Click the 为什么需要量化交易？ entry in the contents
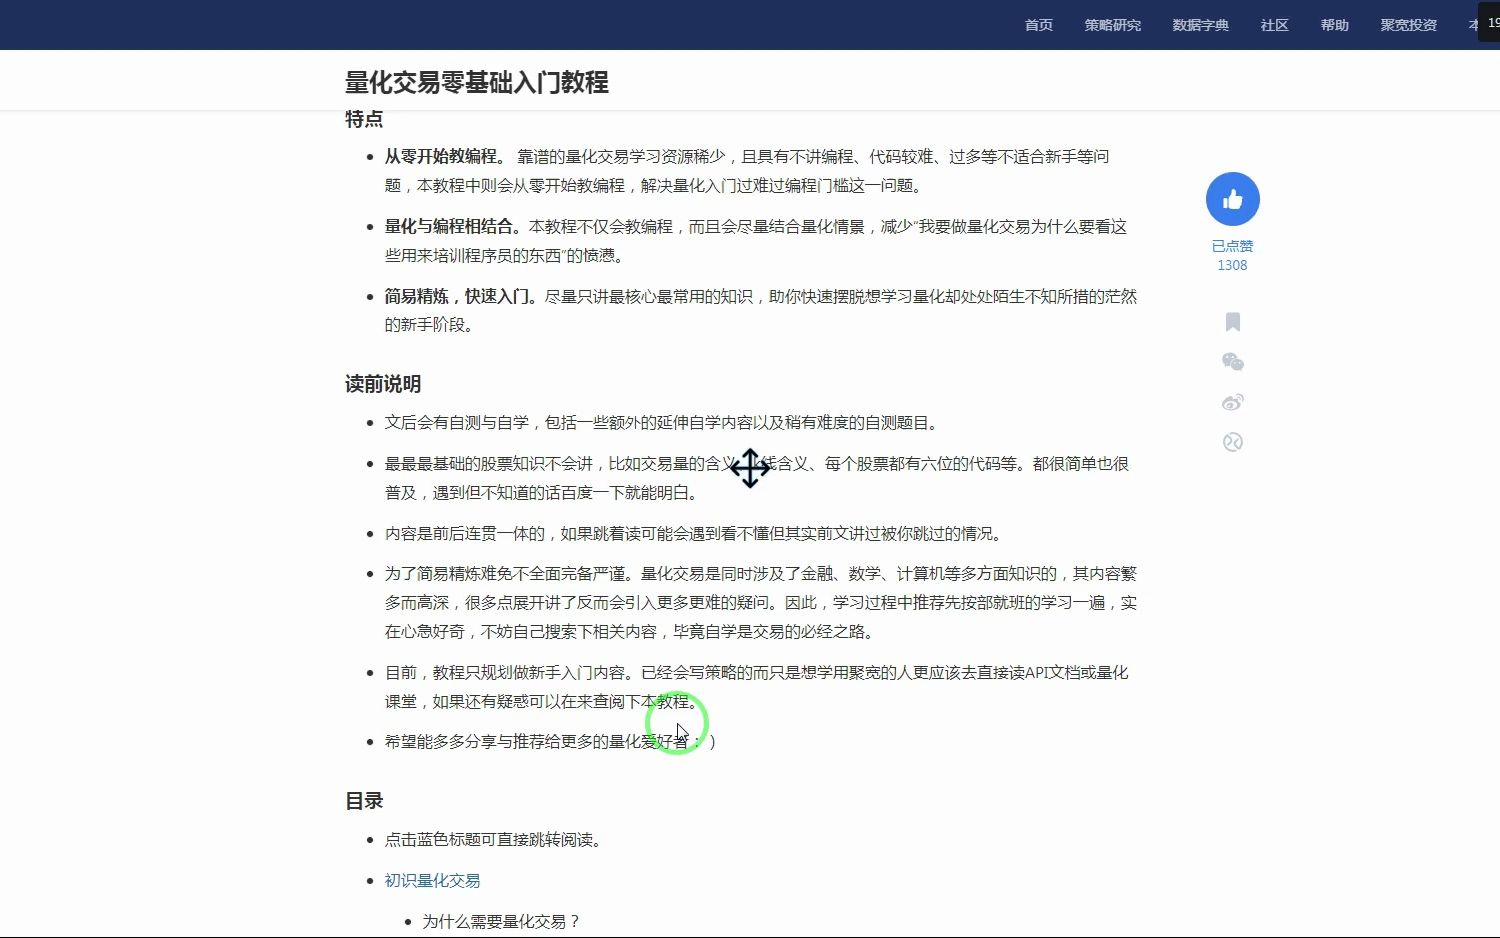The height and width of the screenshot is (938, 1500). (x=501, y=922)
